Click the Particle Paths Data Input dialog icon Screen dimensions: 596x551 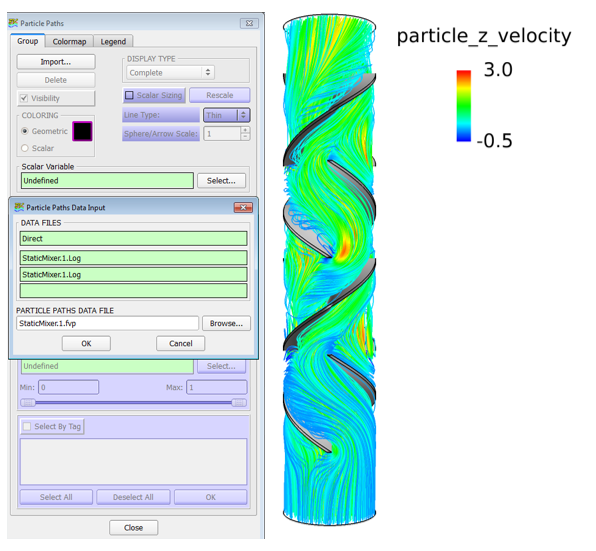pos(19,207)
